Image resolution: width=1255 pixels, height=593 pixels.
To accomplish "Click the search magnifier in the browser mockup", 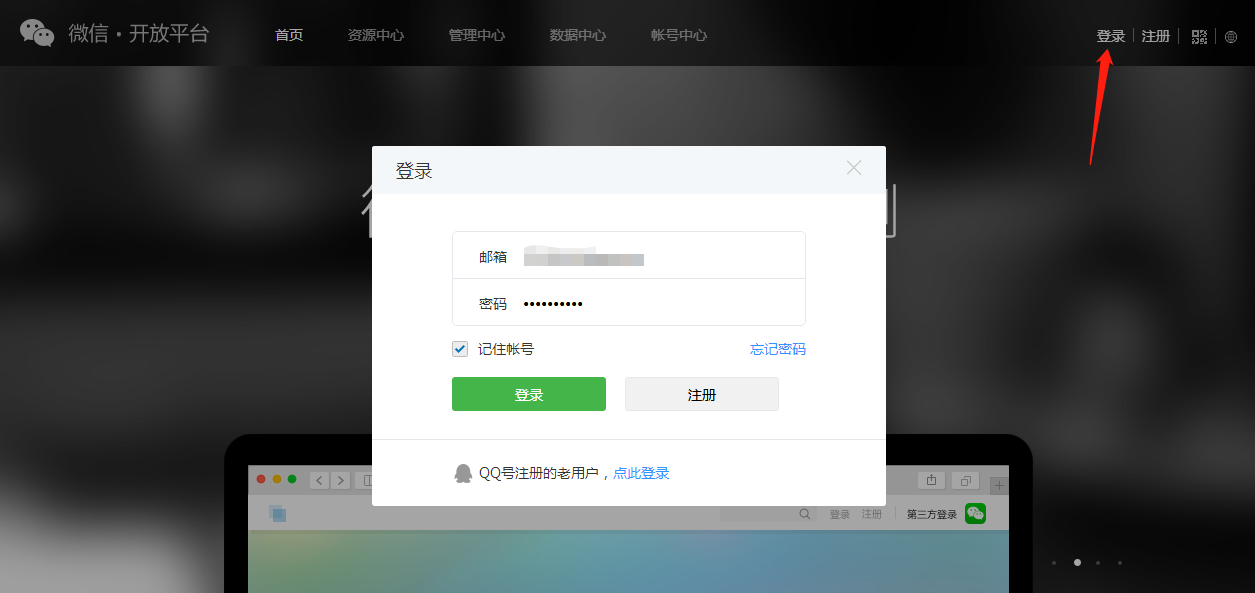I will pos(804,513).
